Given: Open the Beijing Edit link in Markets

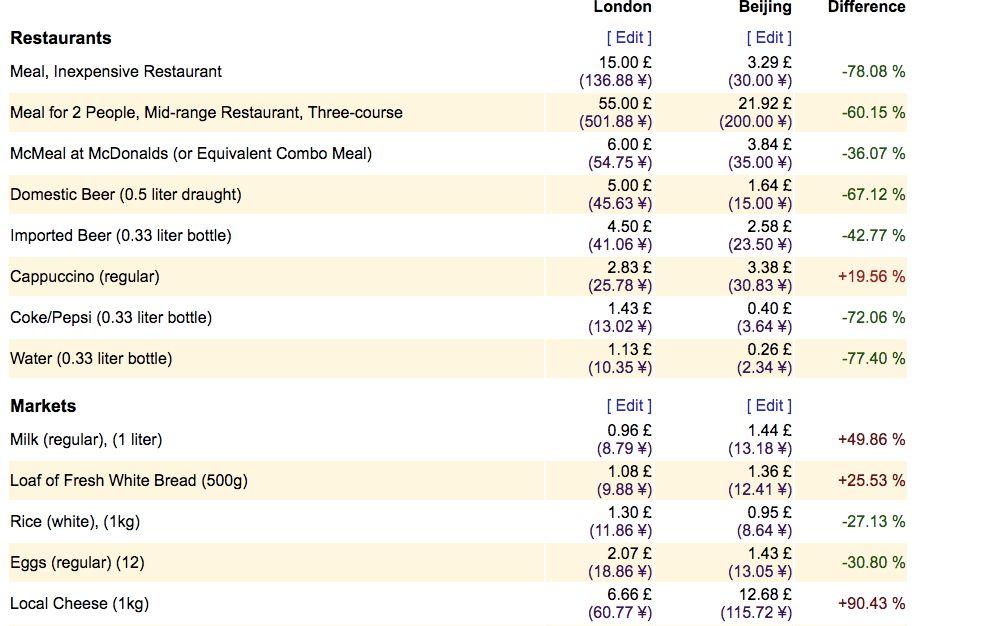Looking at the screenshot, I should tap(769, 405).
